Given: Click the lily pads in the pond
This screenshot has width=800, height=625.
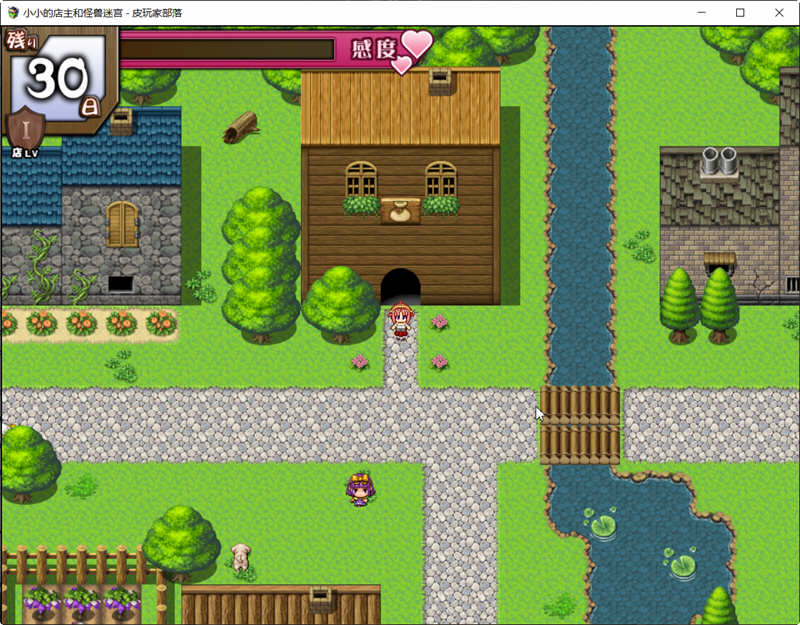Looking at the screenshot, I should pyautogui.click(x=603, y=525).
